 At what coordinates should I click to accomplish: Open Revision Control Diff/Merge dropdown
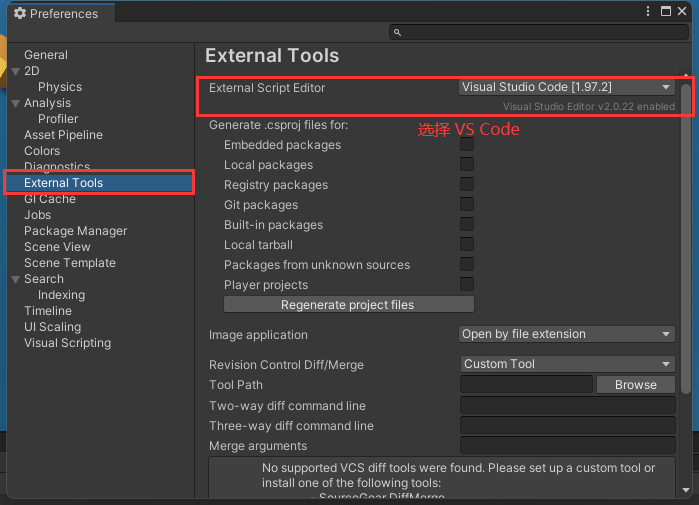(567, 364)
